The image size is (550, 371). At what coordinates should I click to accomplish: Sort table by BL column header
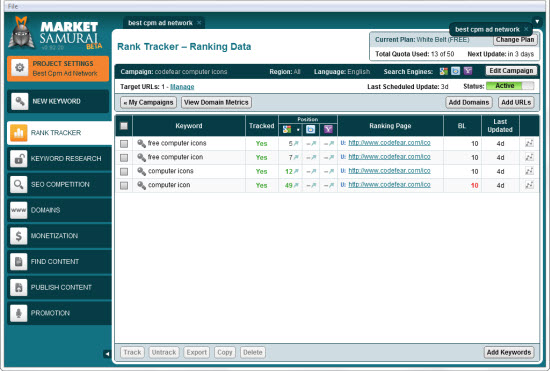462,126
